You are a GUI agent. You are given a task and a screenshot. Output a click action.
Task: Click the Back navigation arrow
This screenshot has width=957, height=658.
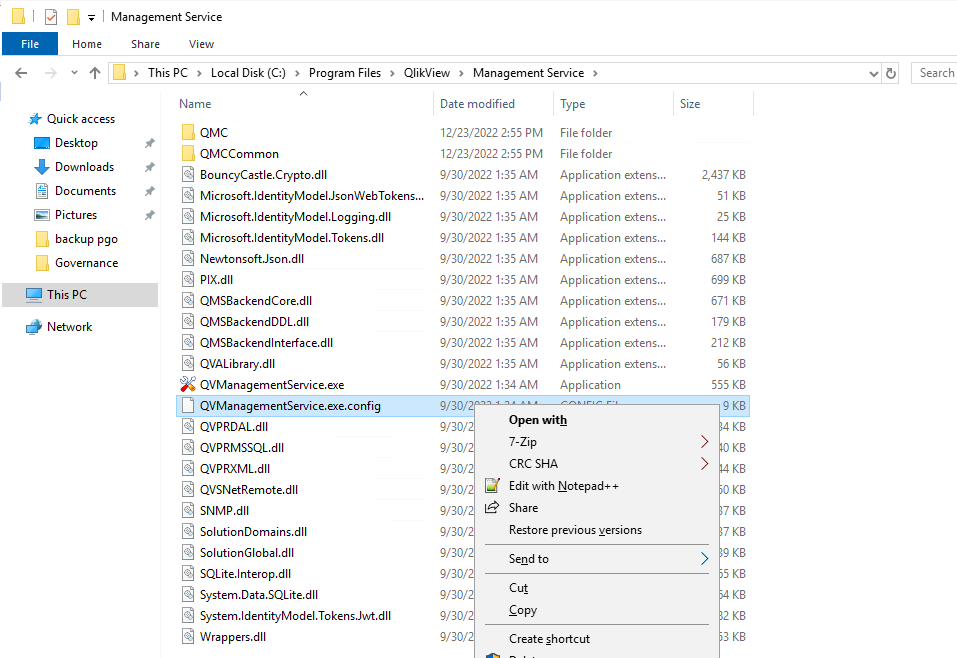(21, 73)
